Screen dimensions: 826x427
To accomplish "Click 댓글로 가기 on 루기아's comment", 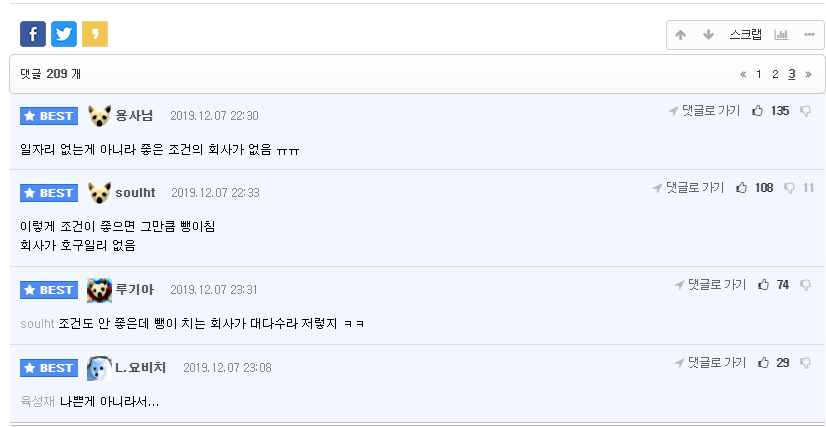I will pyautogui.click(x=711, y=285).
